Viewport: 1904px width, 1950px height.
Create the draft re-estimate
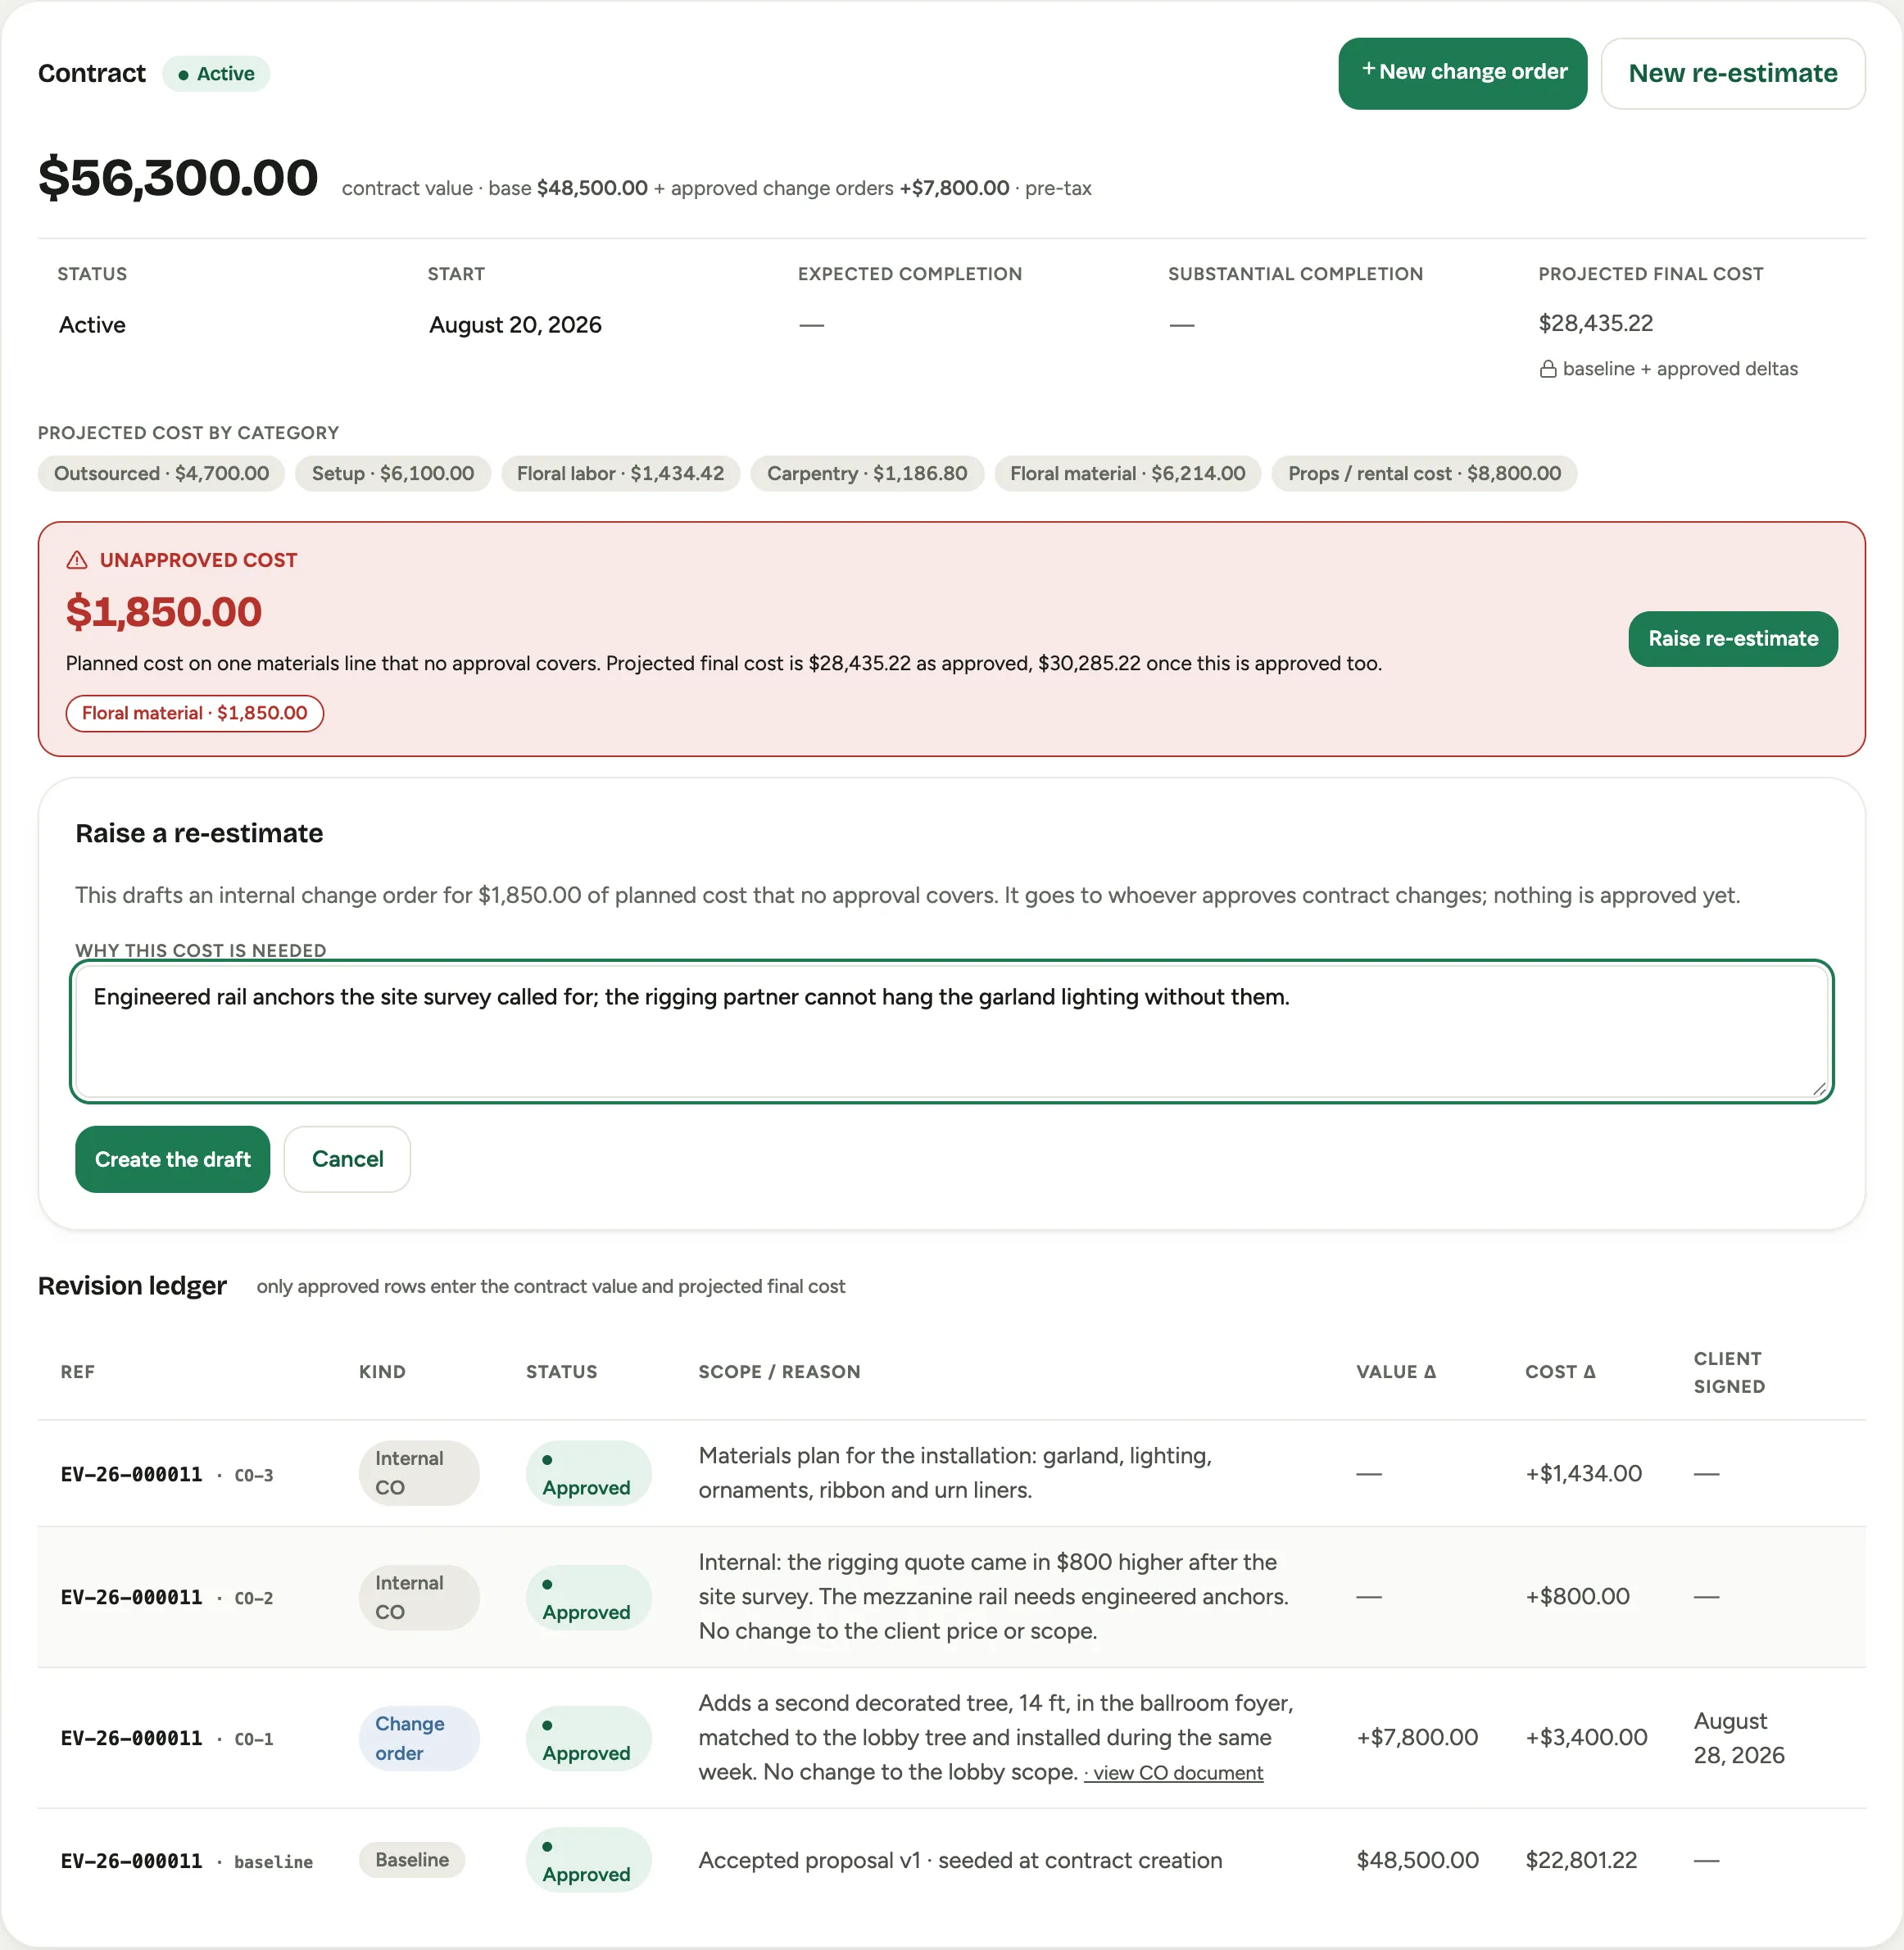tap(172, 1159)
